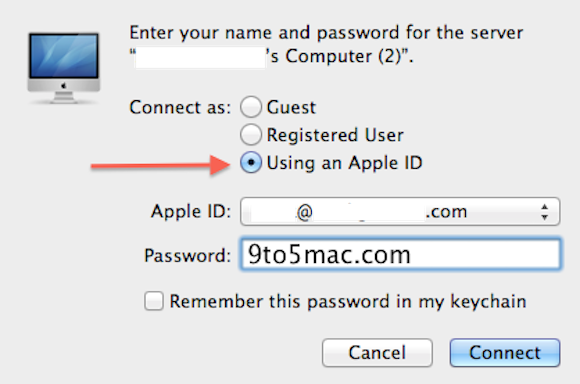This screenshot has width=580, height=384.
Task: Click the red arrow annotation
Action: pyautogui.click(x=160, y=165)
